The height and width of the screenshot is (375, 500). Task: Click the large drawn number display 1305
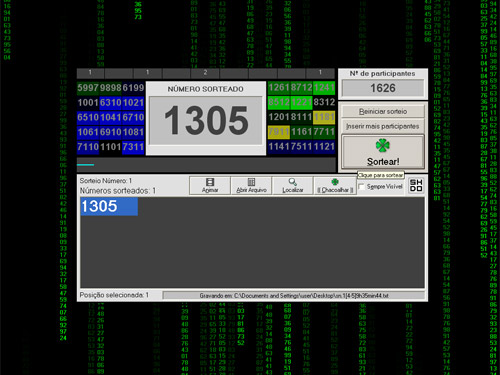pos(206,120)
